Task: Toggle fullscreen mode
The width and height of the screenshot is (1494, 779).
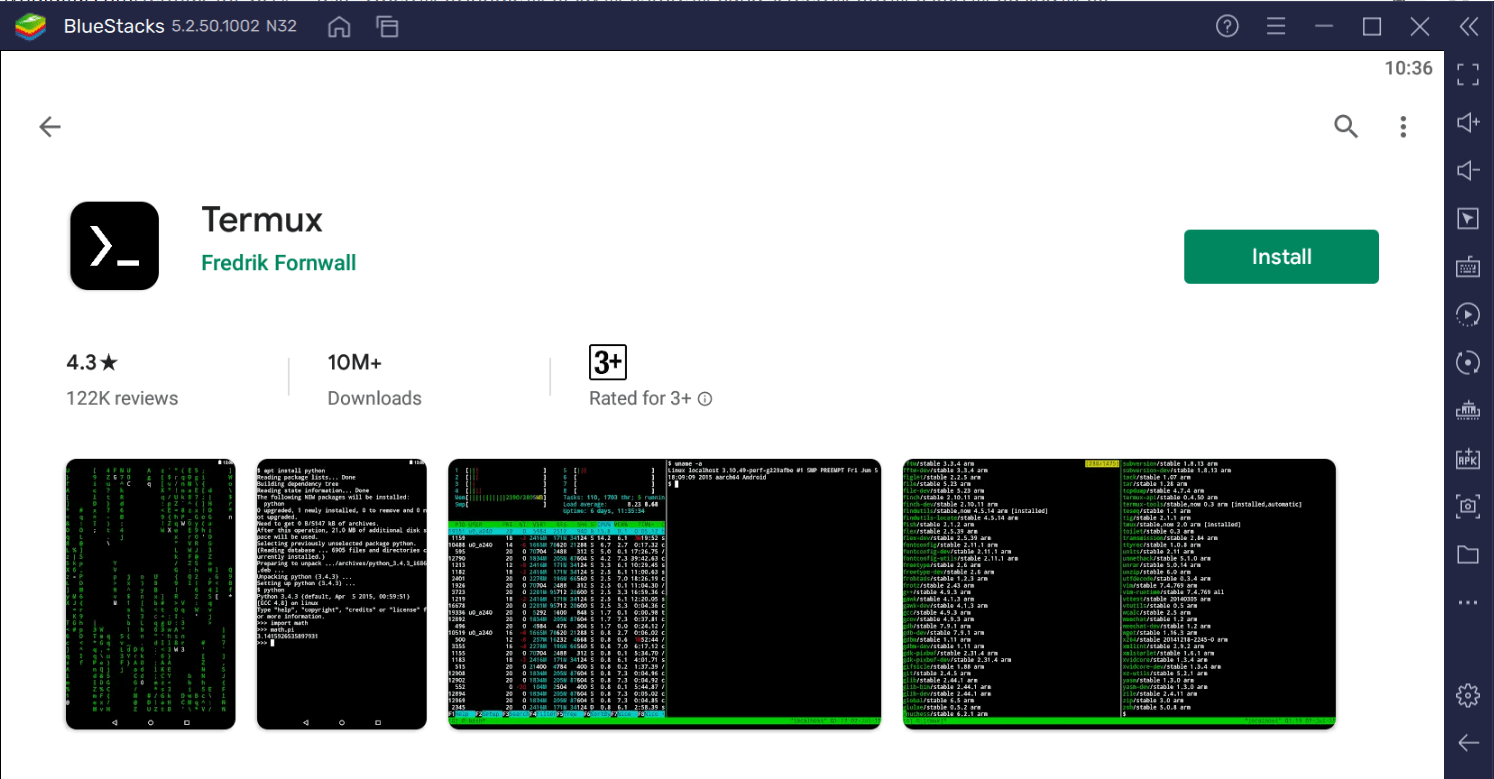Action: click(x=1468, y=74)
